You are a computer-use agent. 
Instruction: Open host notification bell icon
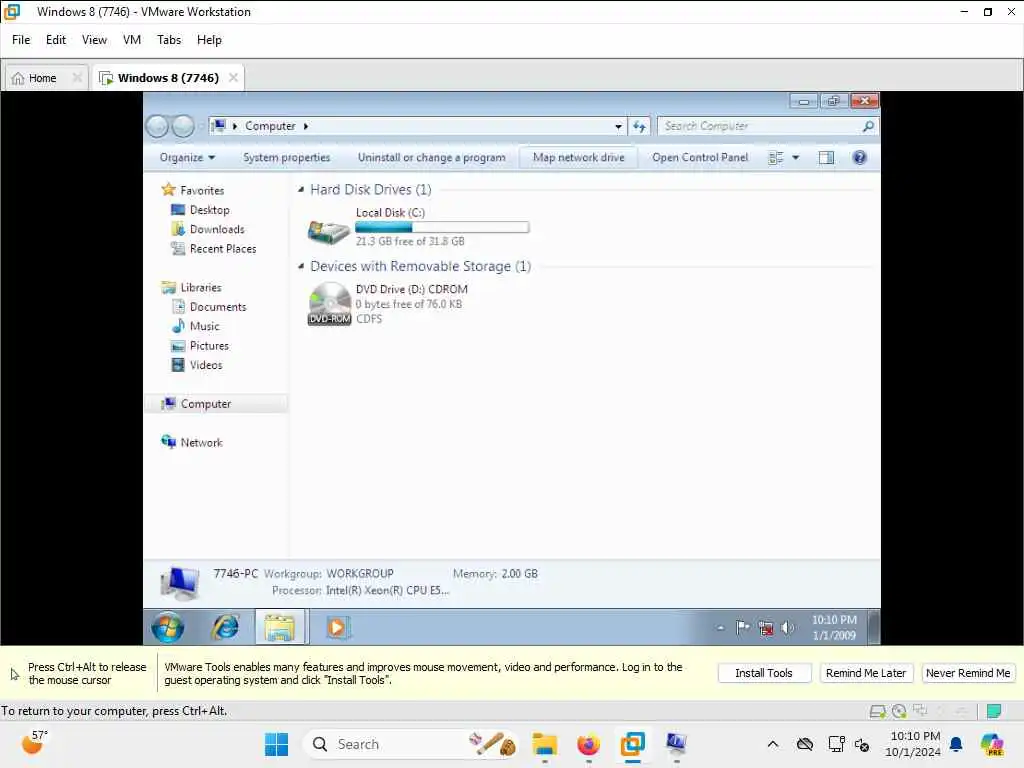point(956,744)
